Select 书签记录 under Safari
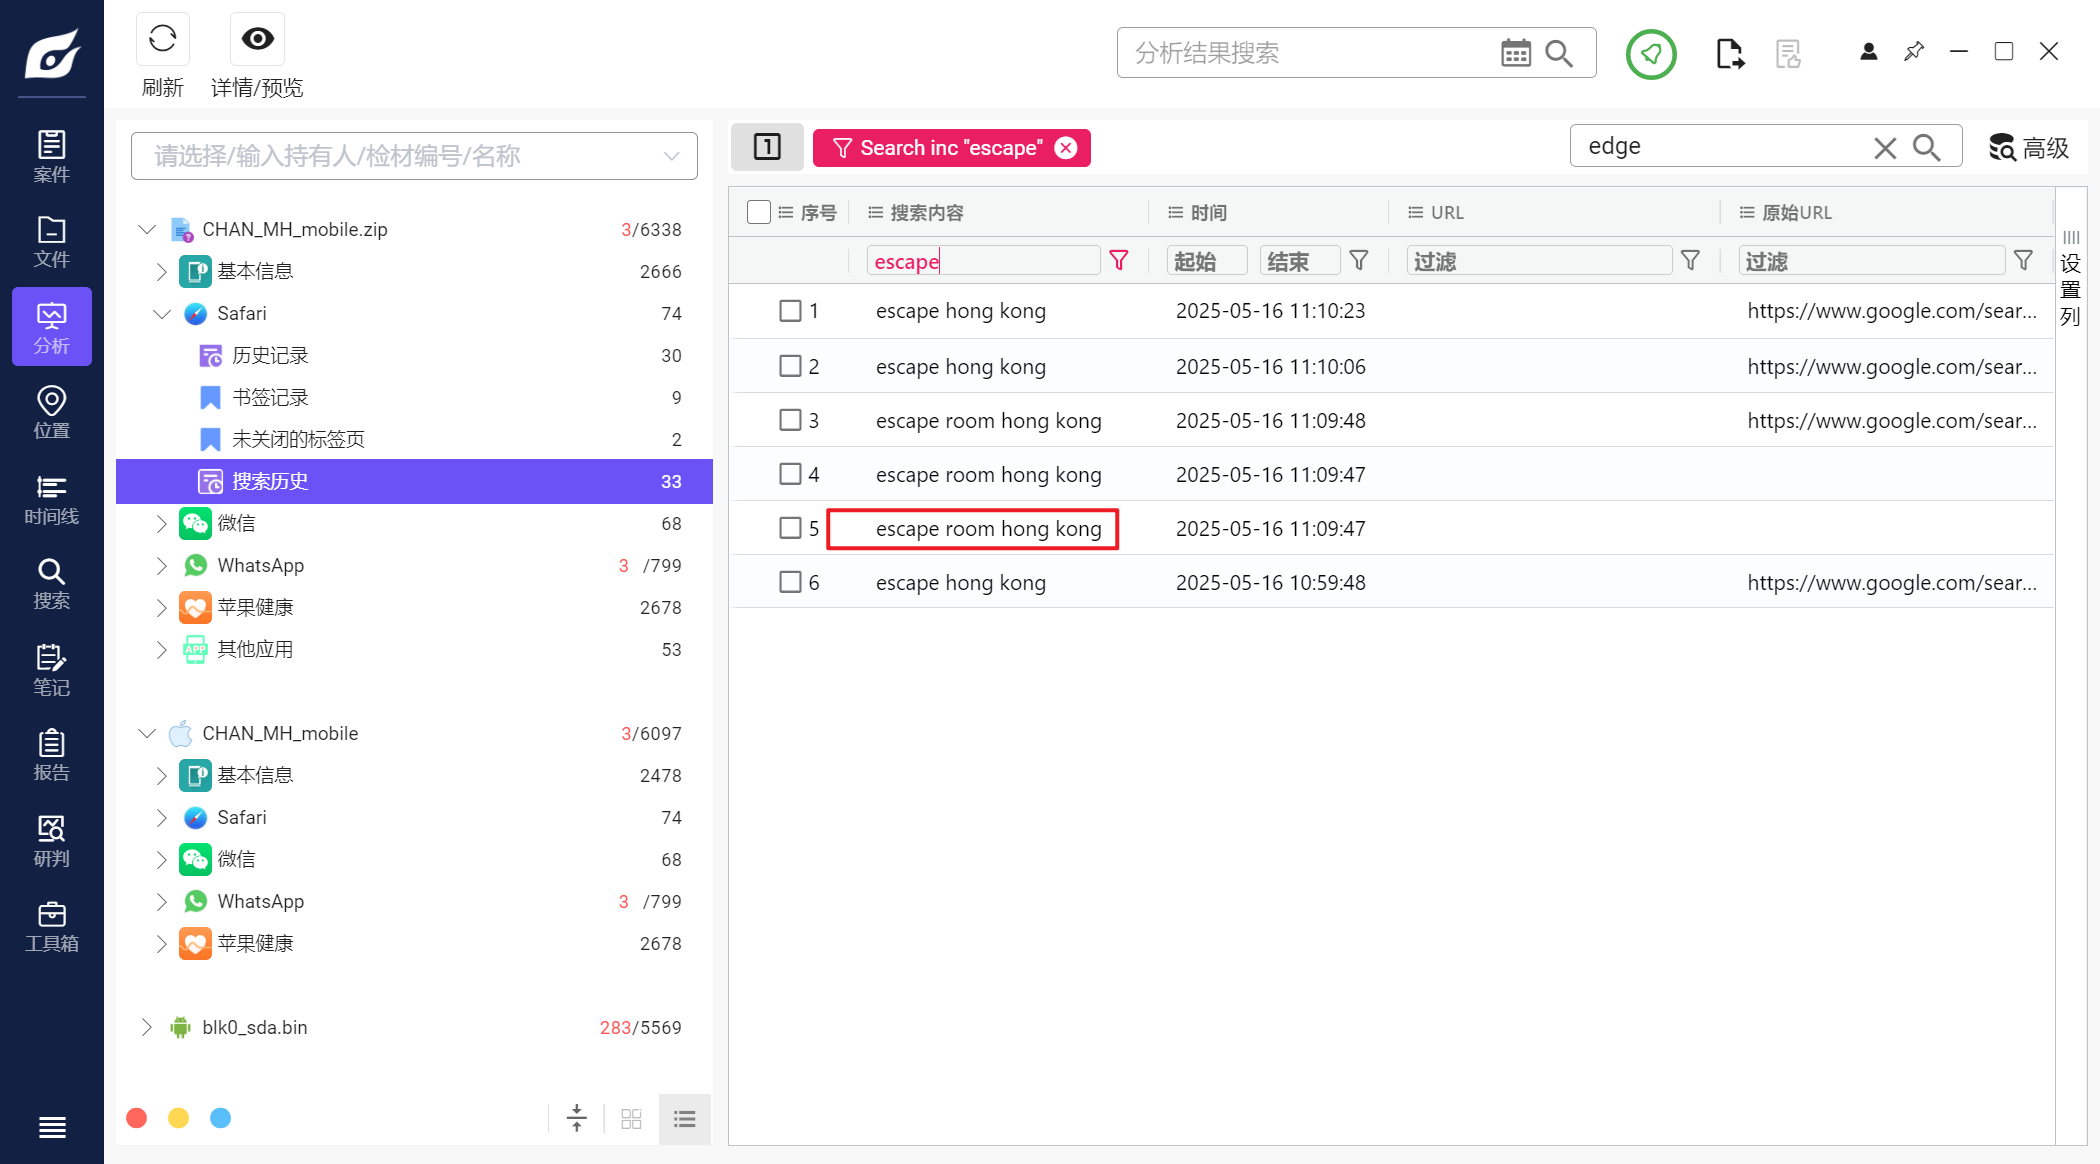2100x1164 pixels. 270,397
